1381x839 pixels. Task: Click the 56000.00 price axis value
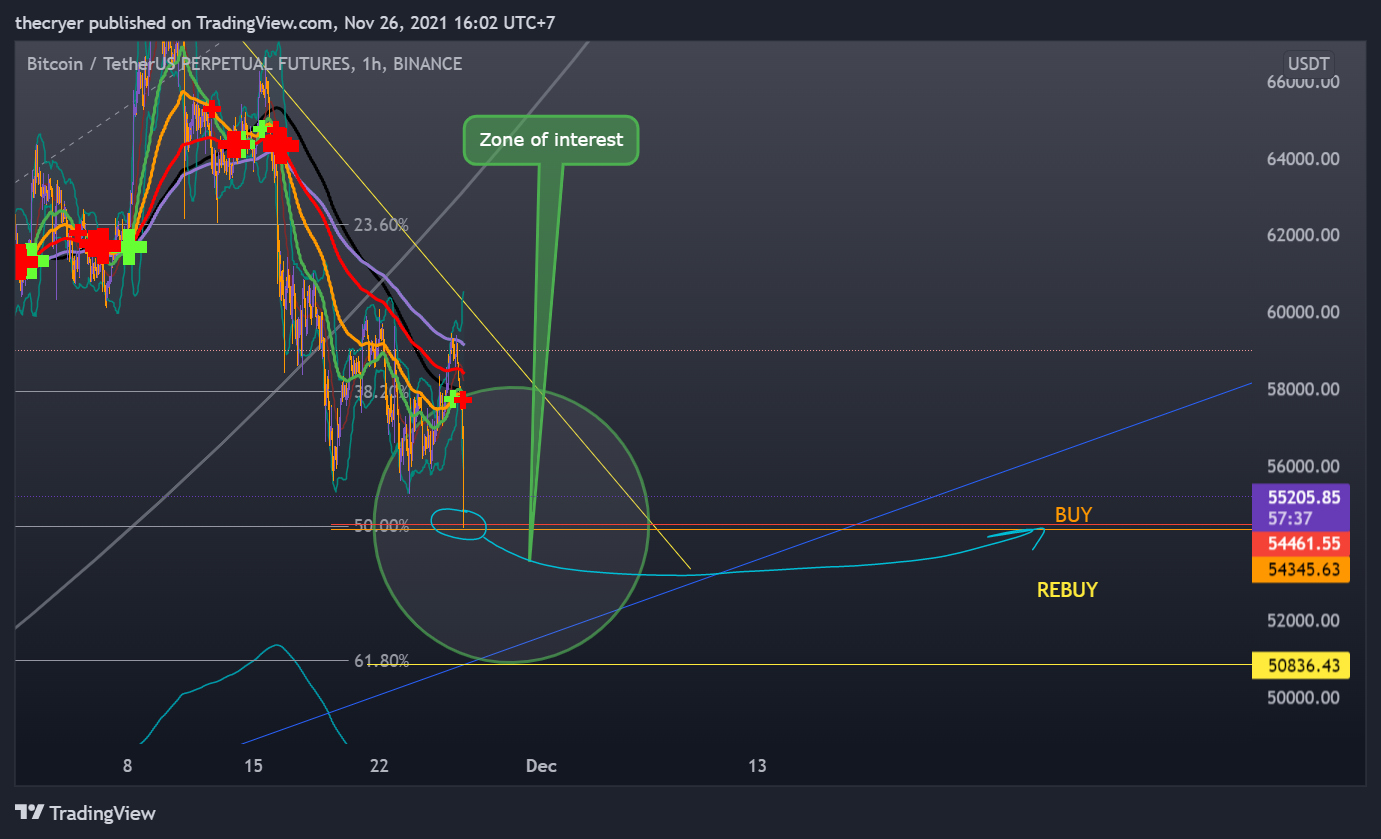(x=1302, y=466)
